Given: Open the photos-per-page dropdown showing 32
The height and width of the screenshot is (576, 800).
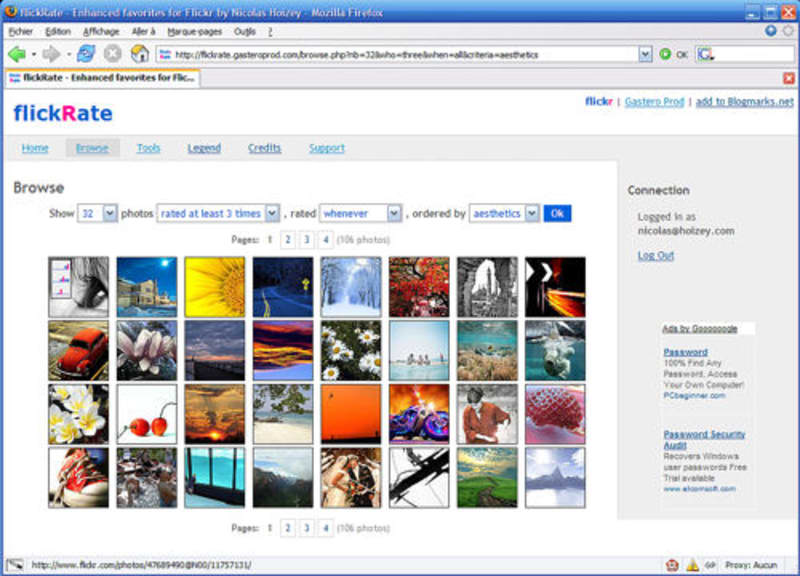Looking at the screenshot, I should tap(97, 213).
